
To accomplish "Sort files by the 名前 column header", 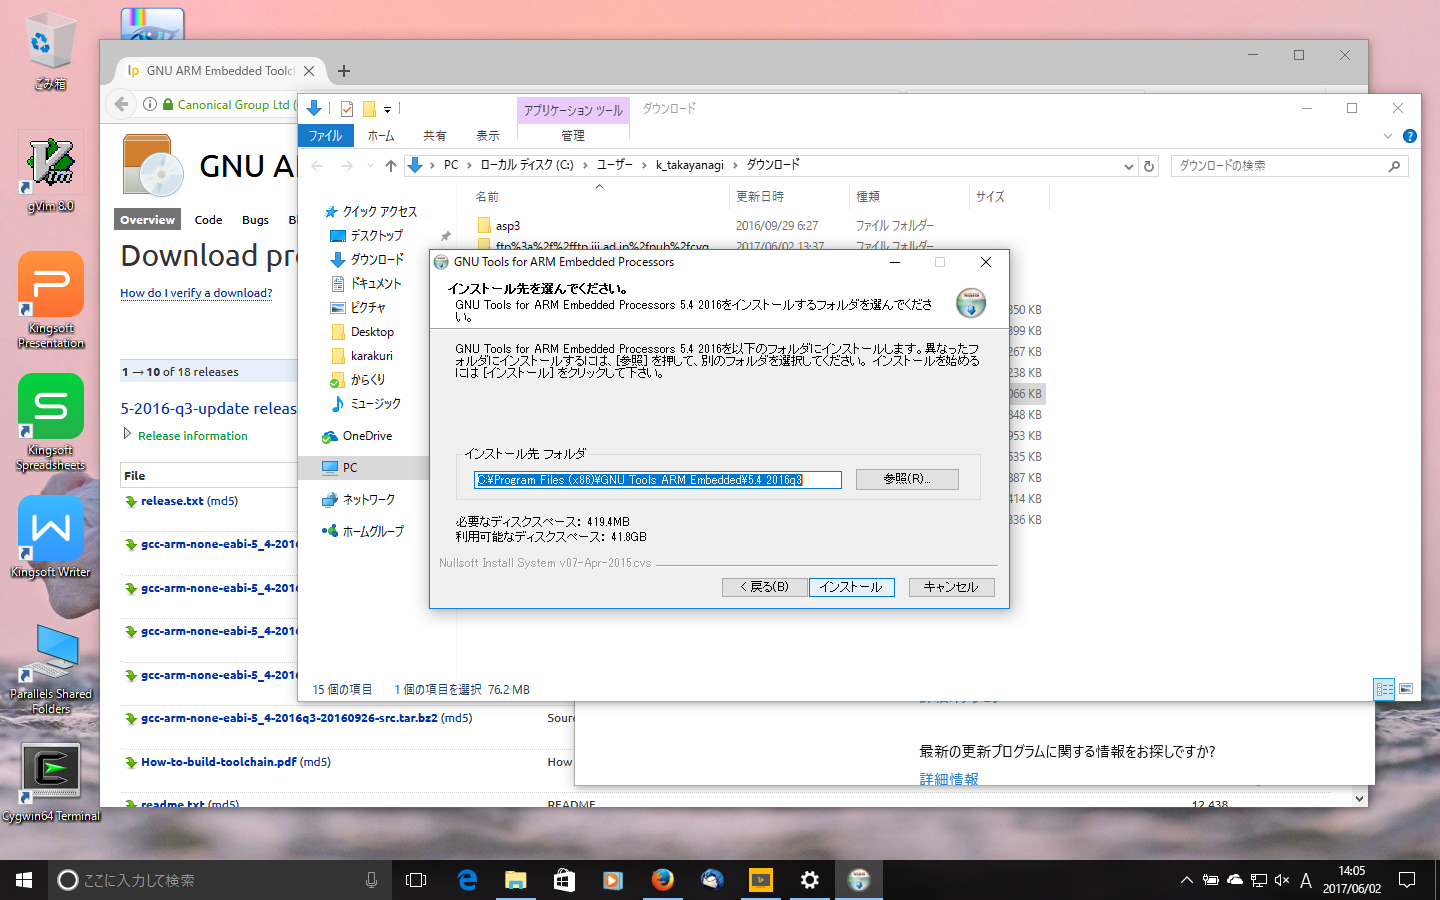I will 487,197.
